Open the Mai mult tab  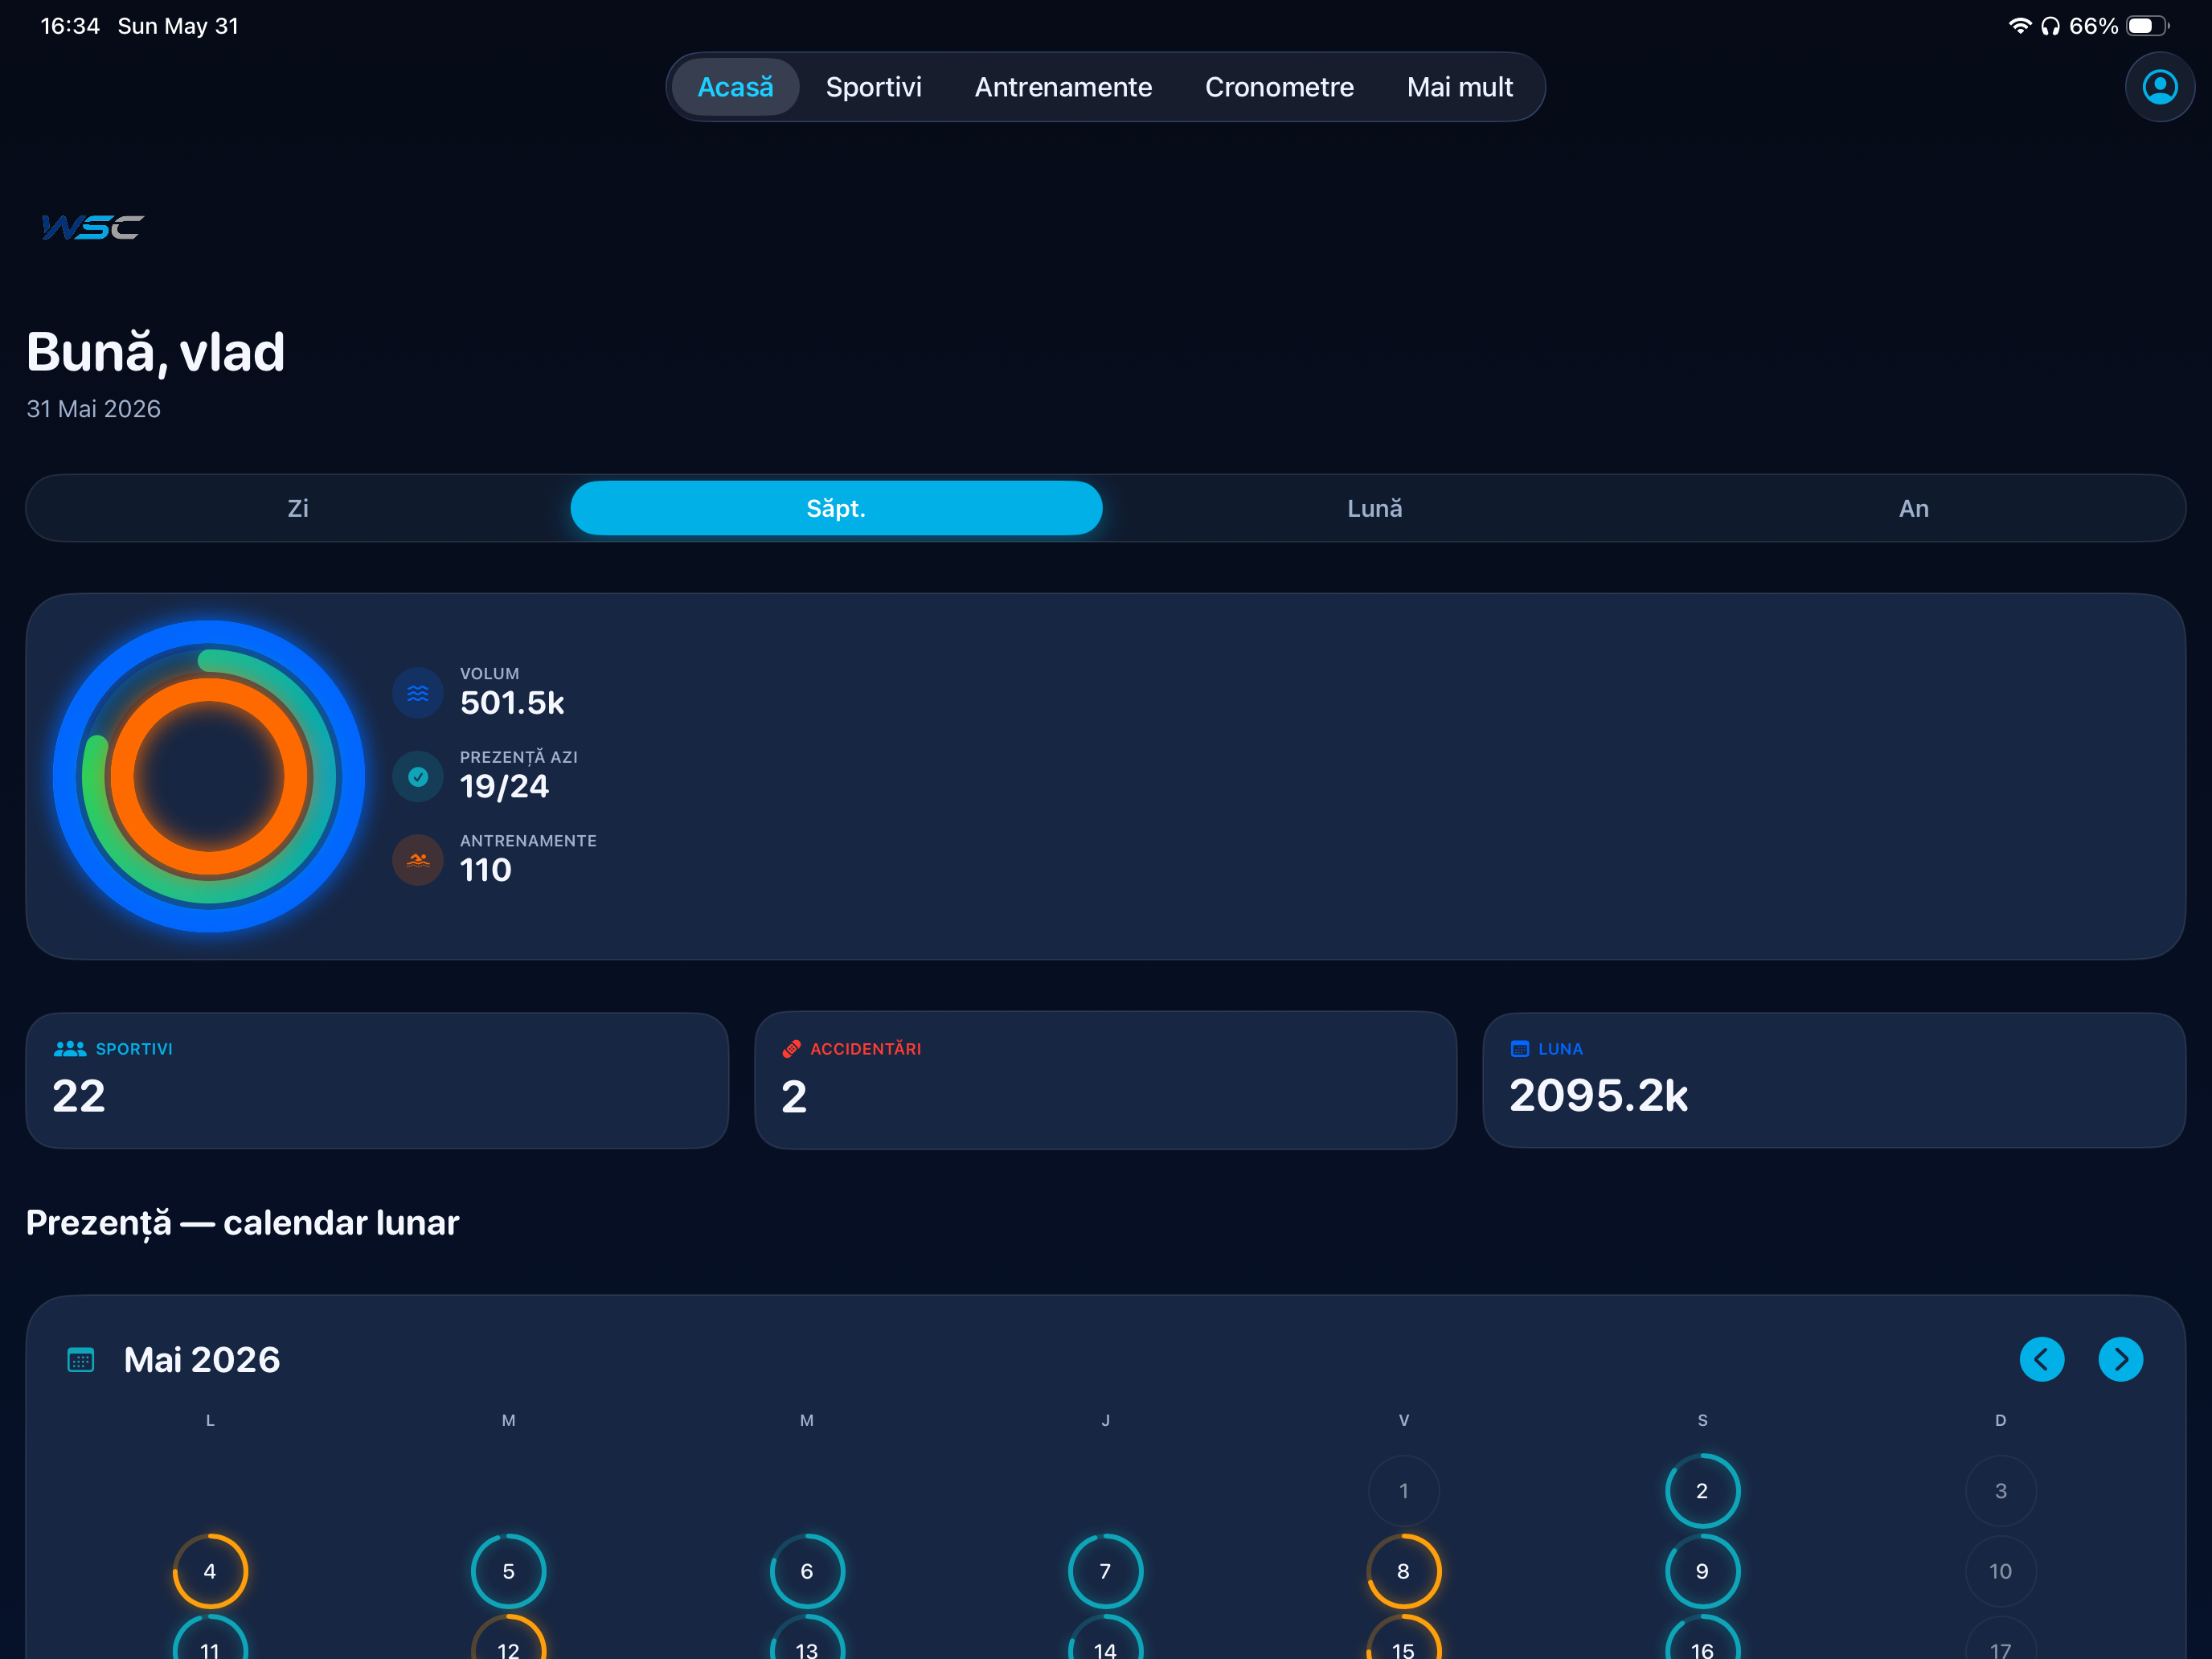pyautogui.click(x=1460, y=87)
